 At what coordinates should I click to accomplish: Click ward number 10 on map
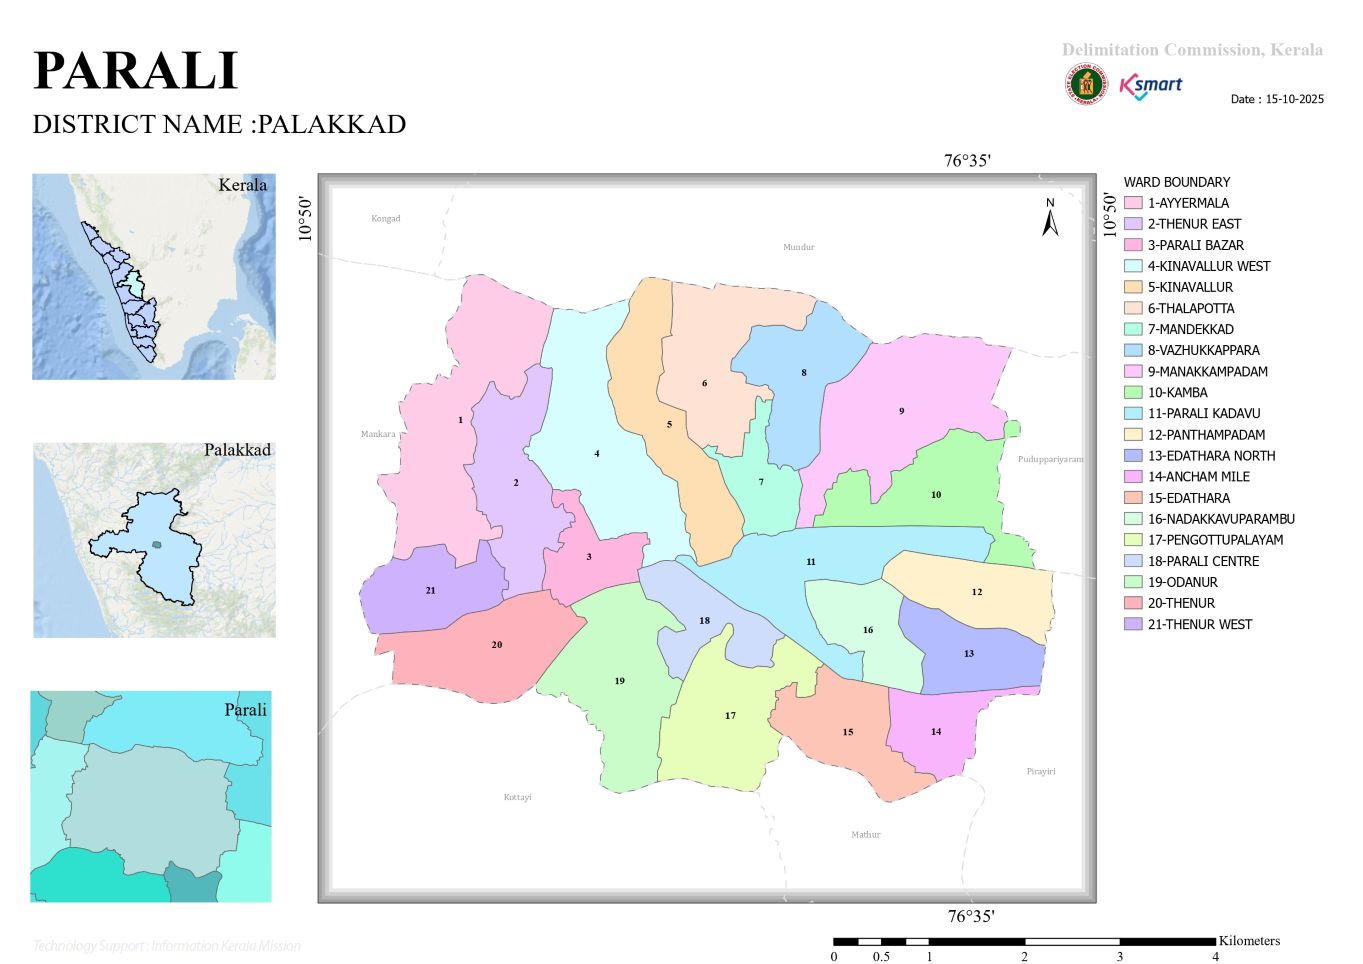(x=936, y=495)
